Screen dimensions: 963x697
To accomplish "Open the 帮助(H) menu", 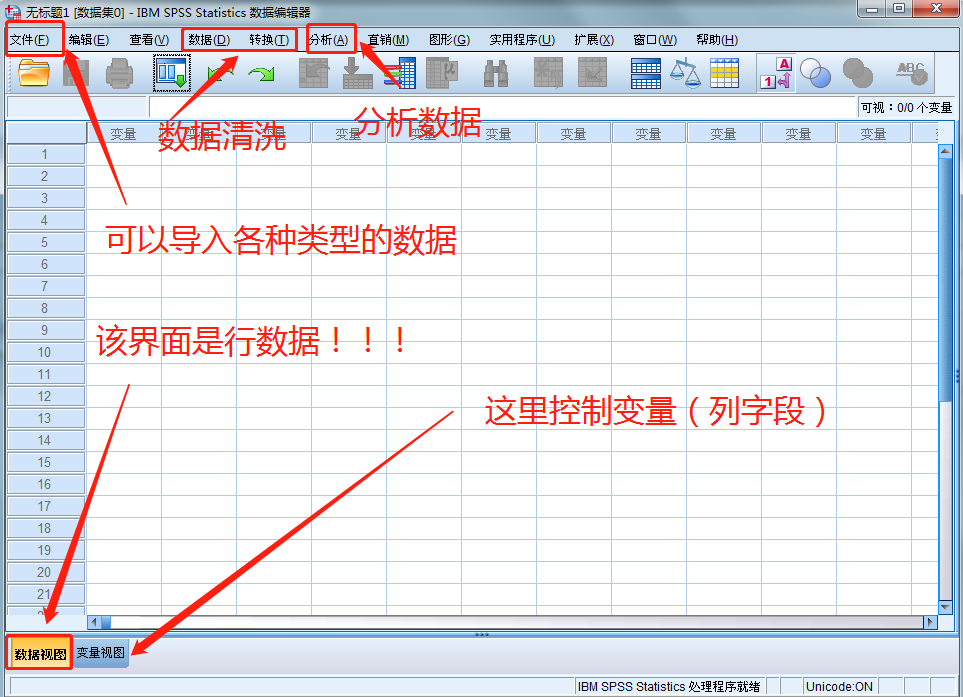I will (x=717, y=40).
